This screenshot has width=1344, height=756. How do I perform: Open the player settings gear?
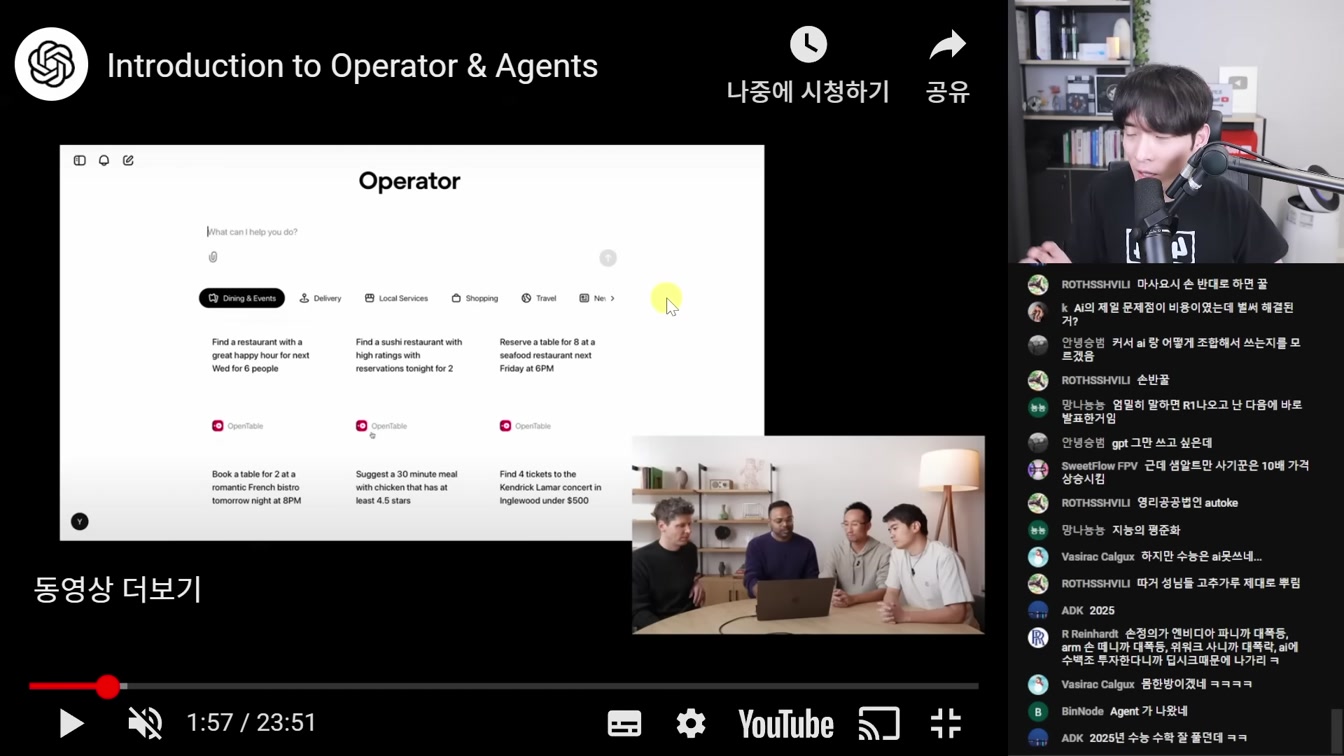[x=691, y=723]
